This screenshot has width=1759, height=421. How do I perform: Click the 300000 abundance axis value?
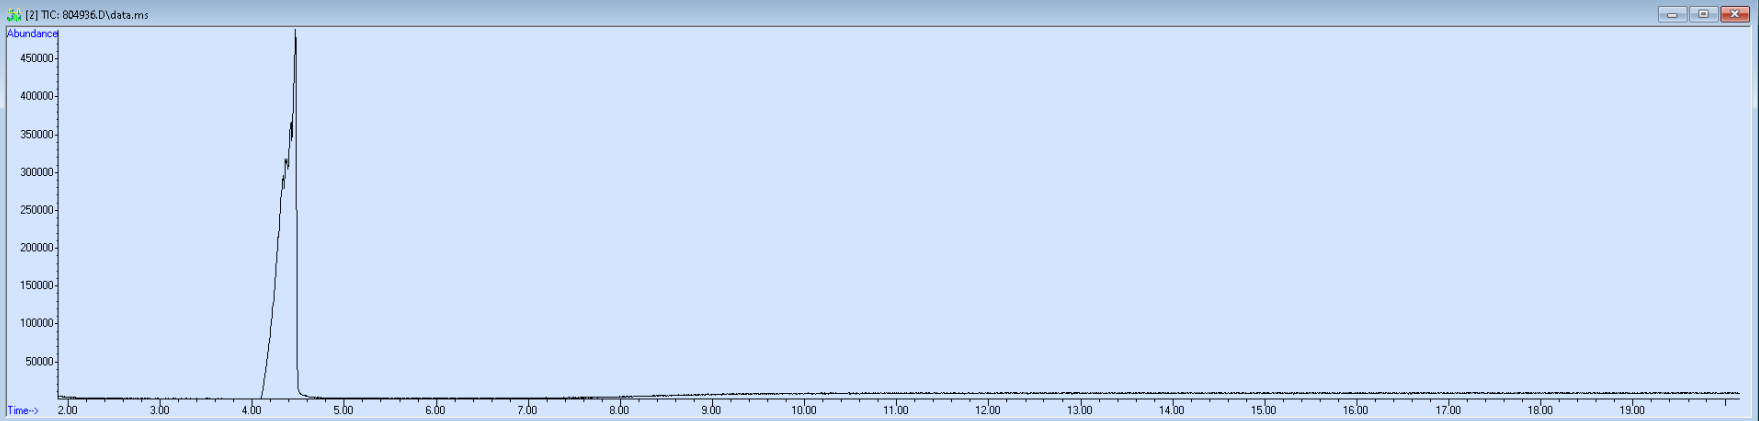point(36,172)
